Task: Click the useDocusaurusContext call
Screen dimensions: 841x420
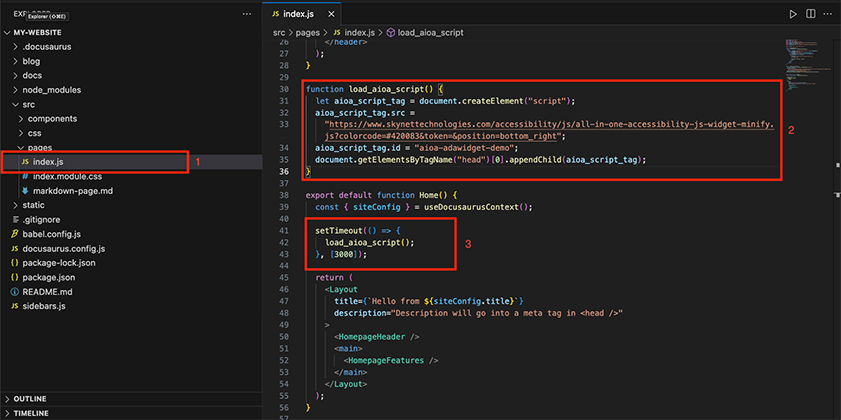Action: (471, 207)
